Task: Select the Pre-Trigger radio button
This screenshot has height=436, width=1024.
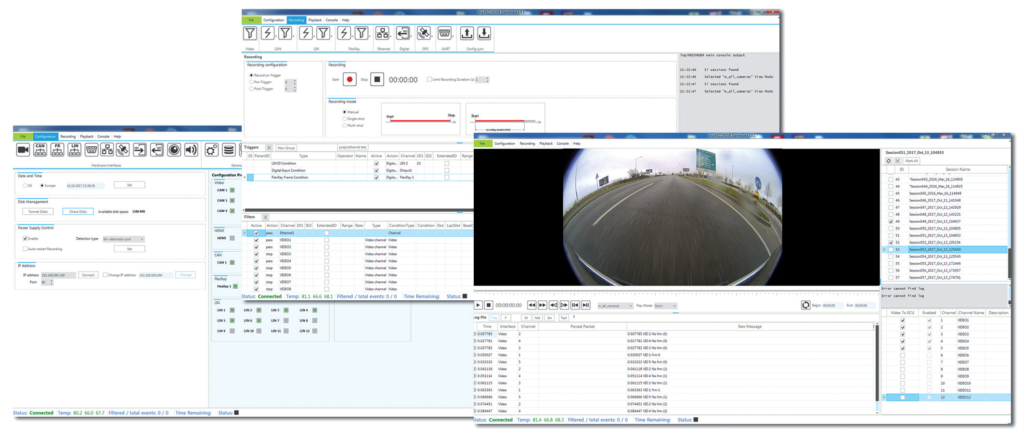Action: coord(252,82)
